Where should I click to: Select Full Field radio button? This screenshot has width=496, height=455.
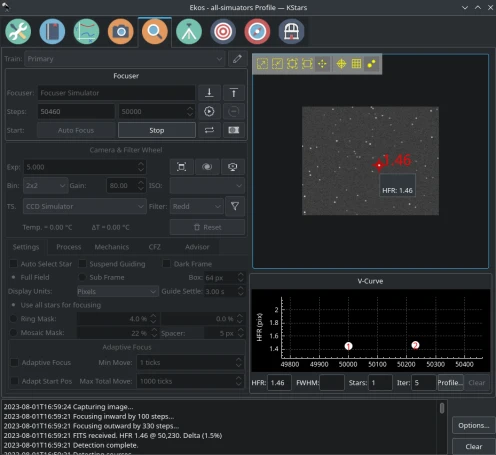click(14, 277)
